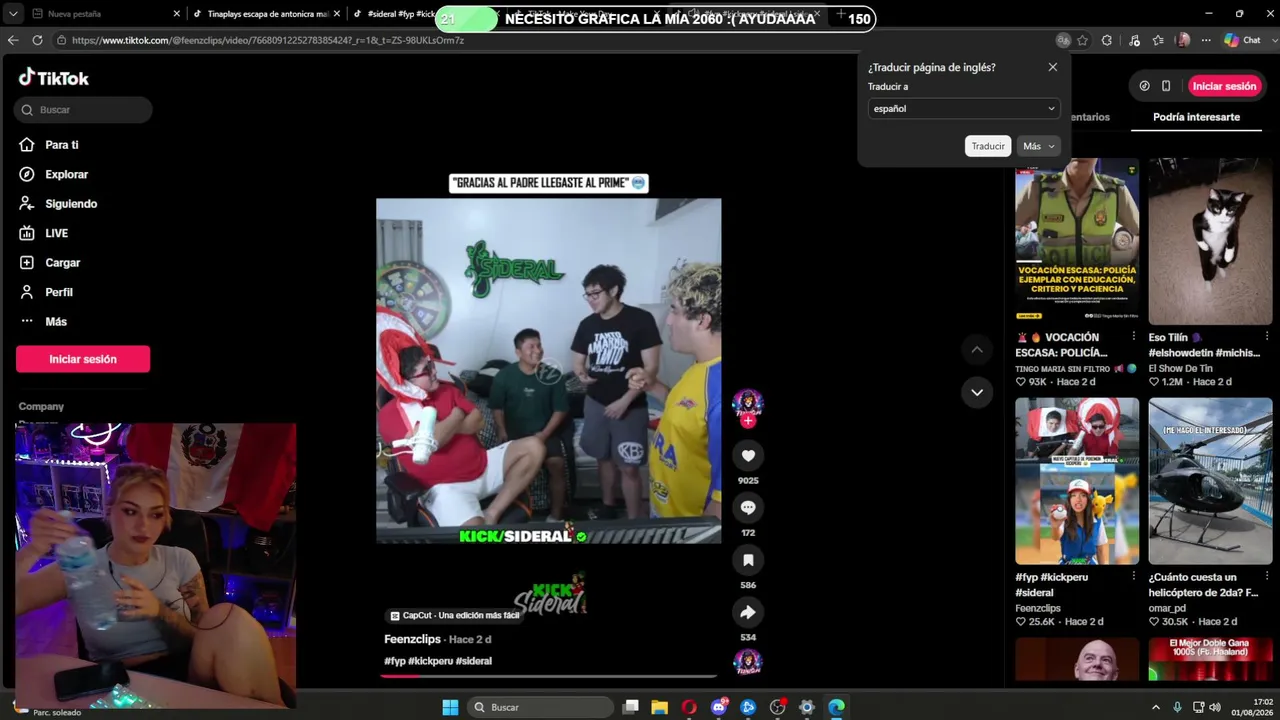This screenshot has height=720, width=1280.
Task: Click the header Iniciar sesión button
Action: coord(1224,86)
